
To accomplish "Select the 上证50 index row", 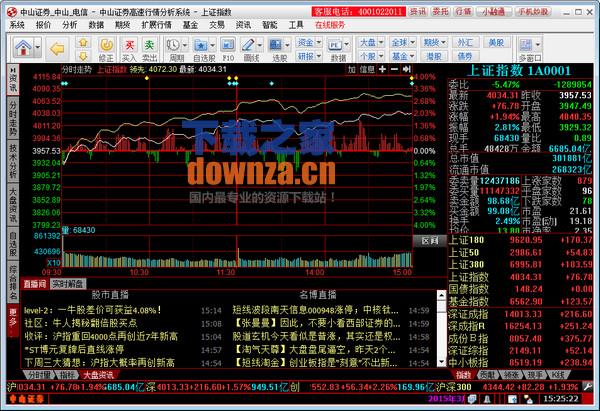I will click(x=520, y=253).
